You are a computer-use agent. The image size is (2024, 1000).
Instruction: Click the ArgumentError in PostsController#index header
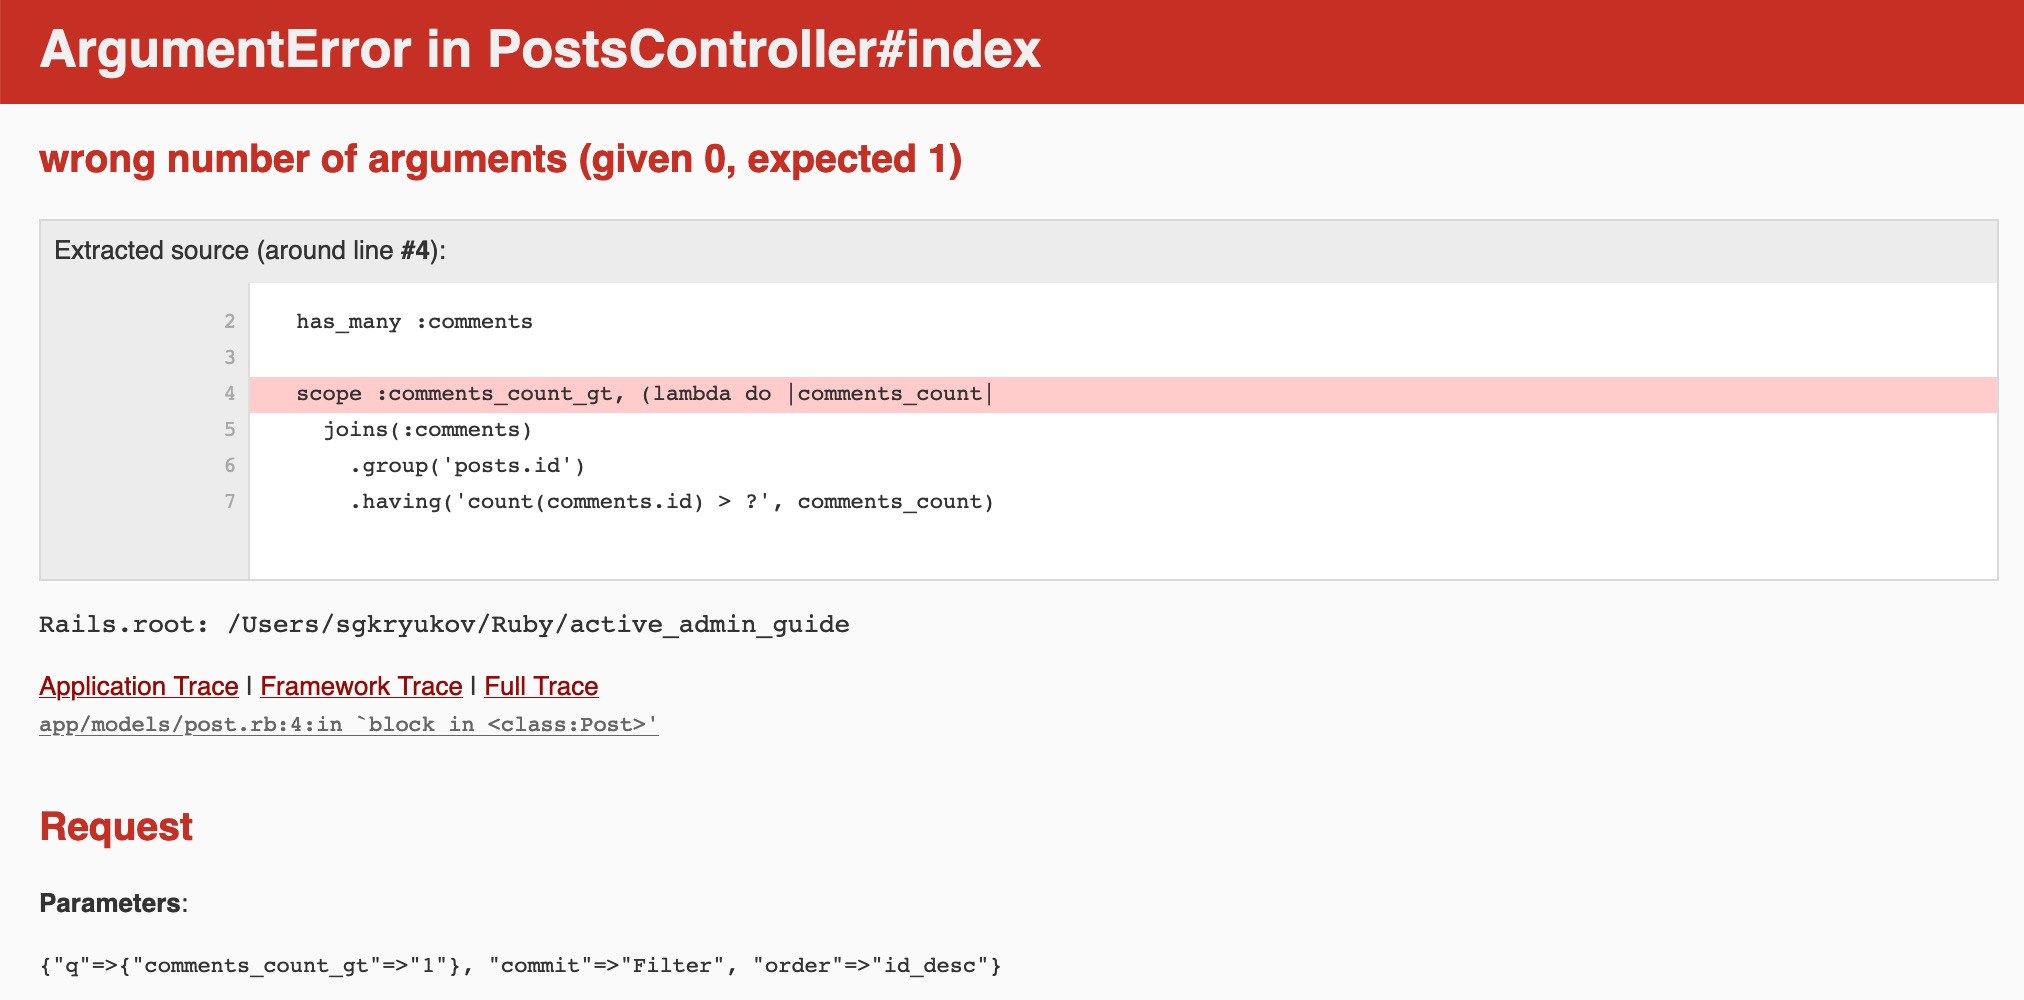[x=540, y=49]
